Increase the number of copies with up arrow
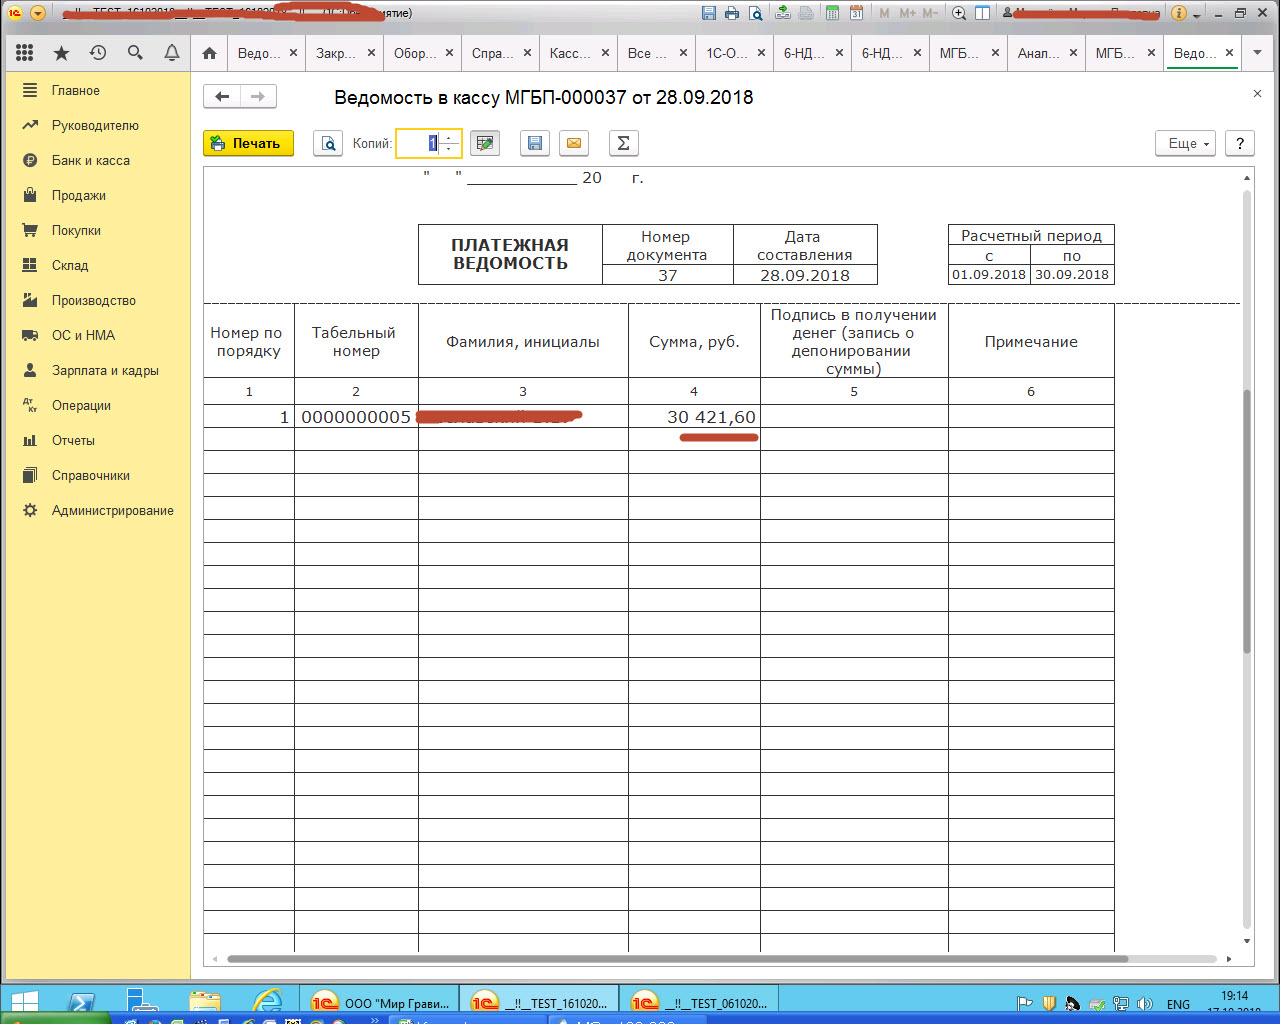Viewport: 1280px width, 1024px height. pyautogui.click(x=449, y=138)
